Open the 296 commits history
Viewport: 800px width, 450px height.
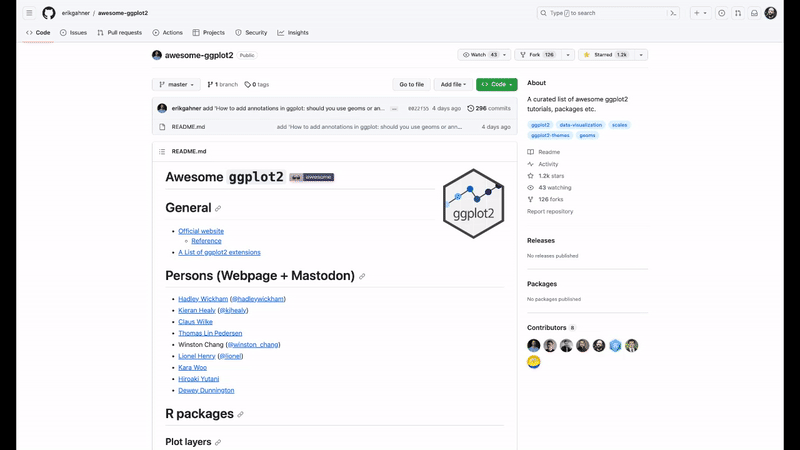(489, 109)
